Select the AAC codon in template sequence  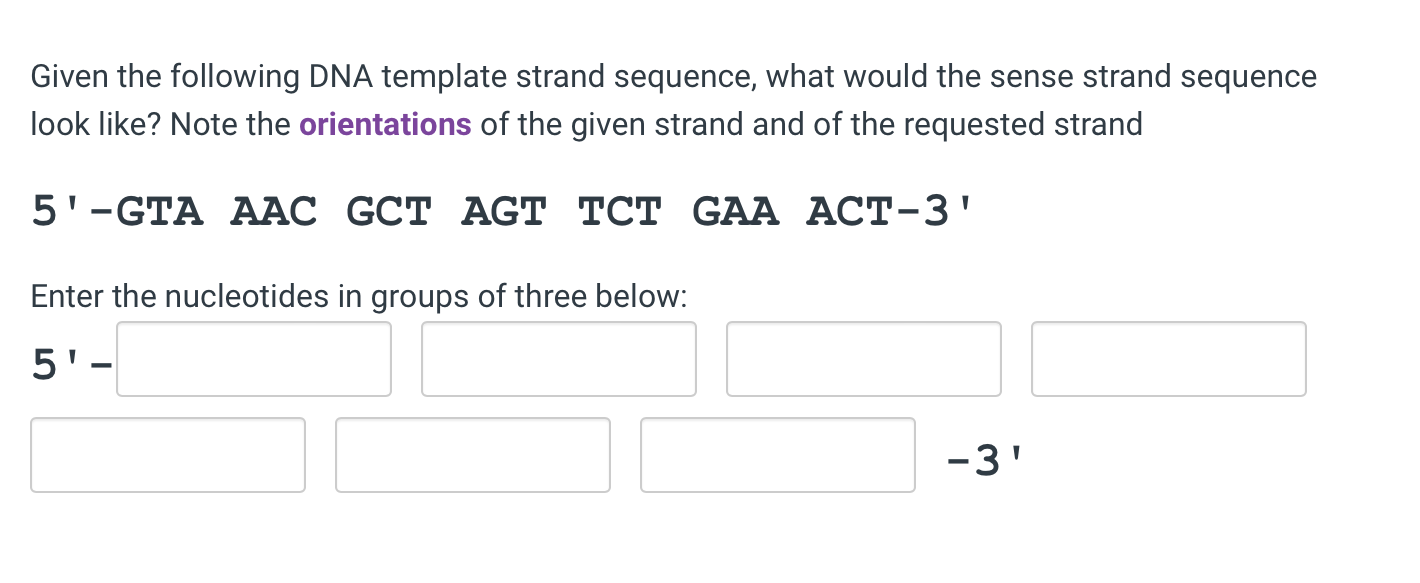pyautogui.click(x=274, y=211)
